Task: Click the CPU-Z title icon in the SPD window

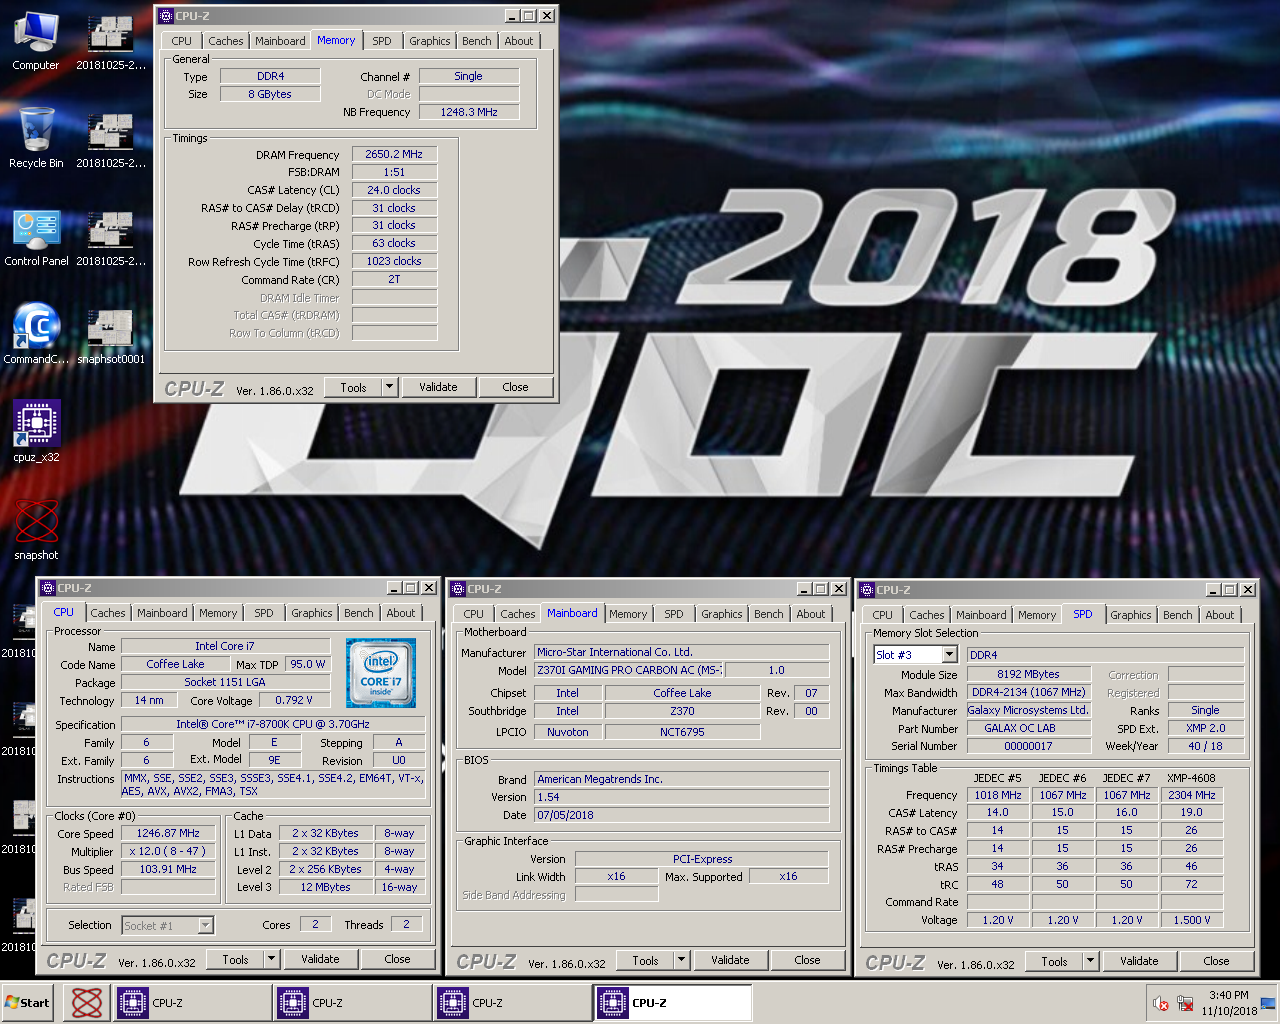Action: point(867,590)
